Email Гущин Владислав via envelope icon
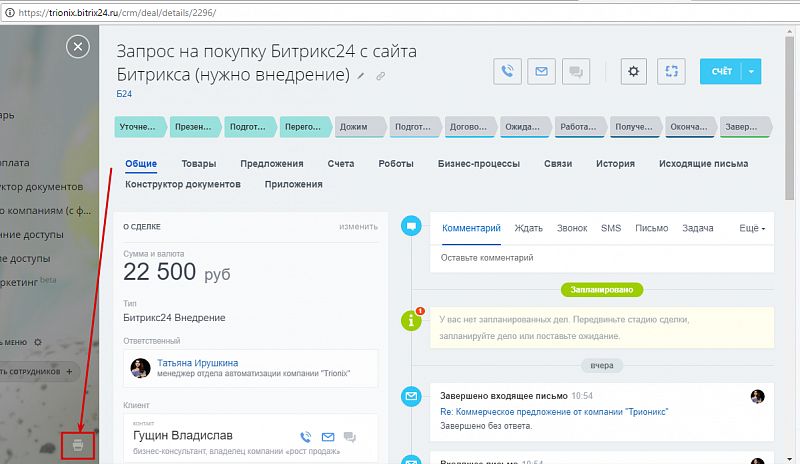Image resolution: width=800 pixels, height=464 pixels. 328,437
